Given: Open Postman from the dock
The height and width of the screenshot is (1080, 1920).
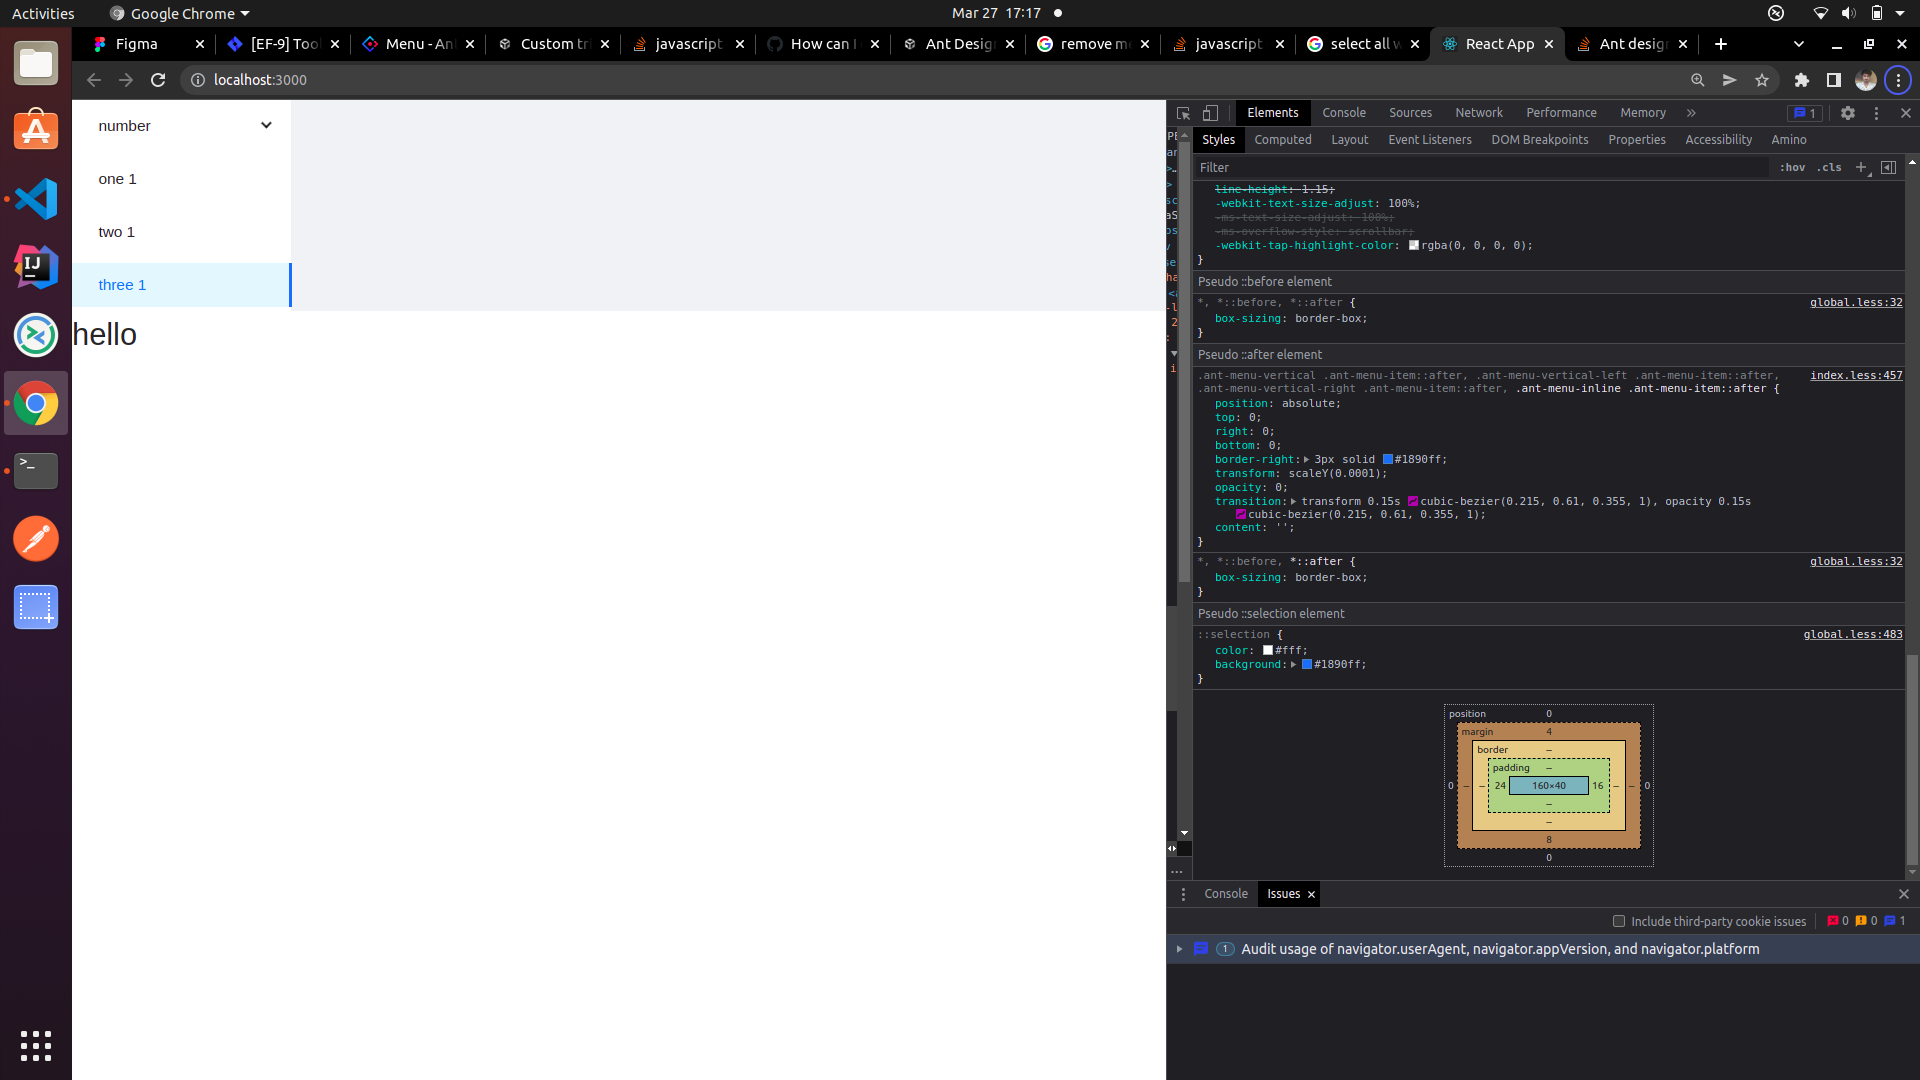Looking at the screenshot, I should (x=36, y=539).
